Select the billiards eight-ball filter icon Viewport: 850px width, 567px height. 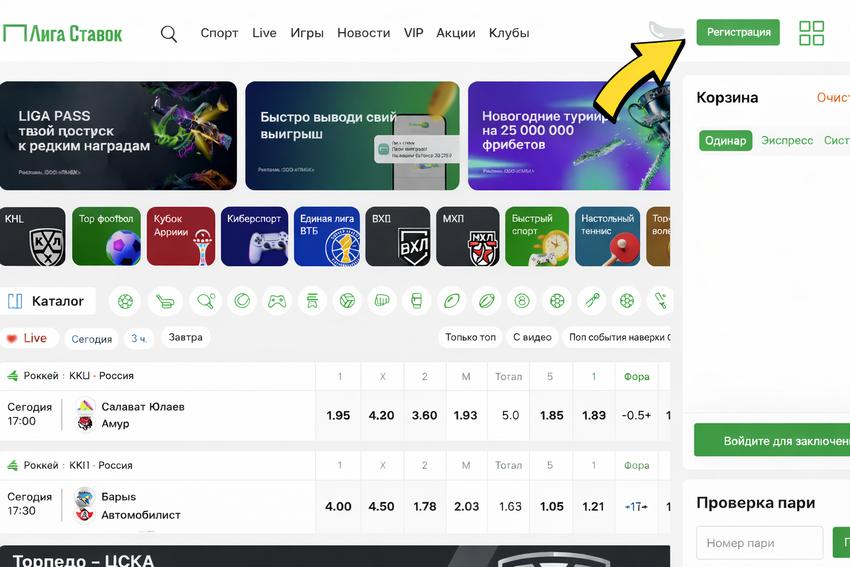point(522,301)
